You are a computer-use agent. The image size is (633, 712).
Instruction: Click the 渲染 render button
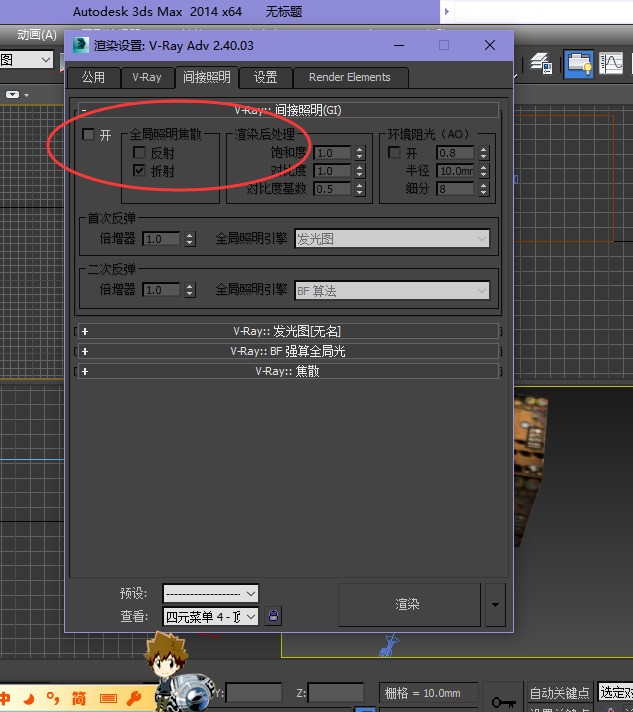409,605
